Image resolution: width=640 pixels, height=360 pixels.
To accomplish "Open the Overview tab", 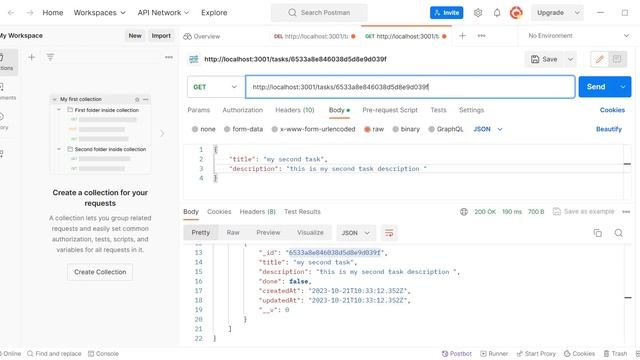I will tap(202, 36).
